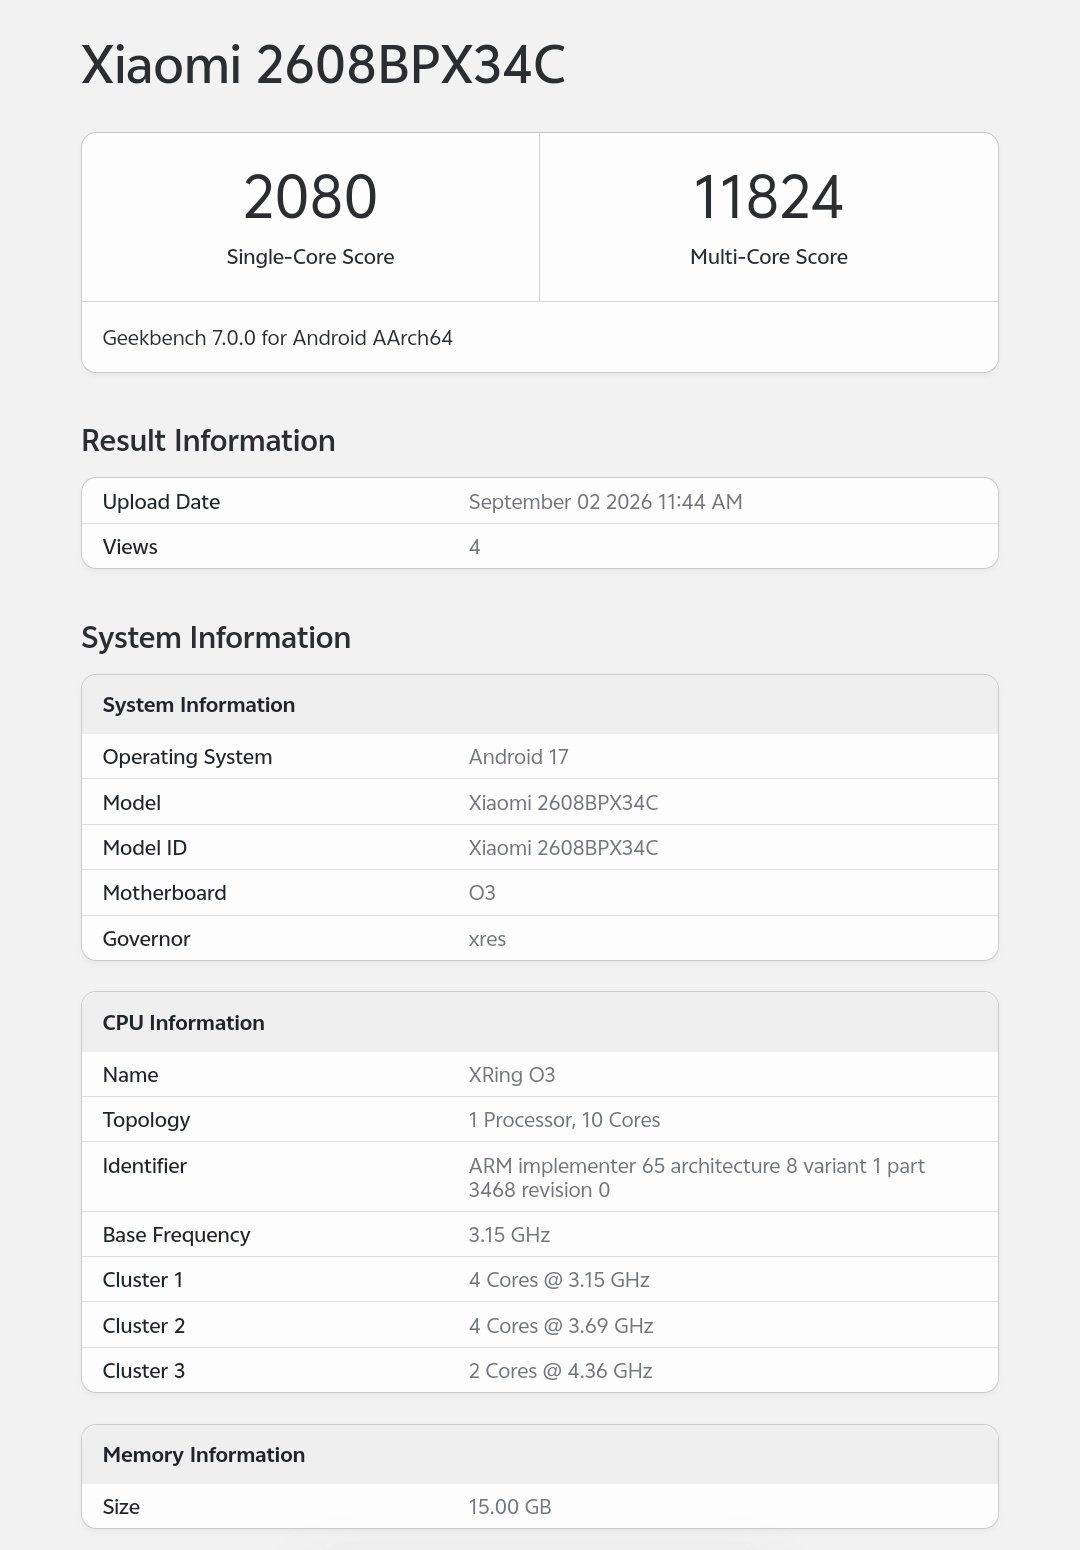
Task: Select the Governor value xres
Action: click(x=487, y=939)
